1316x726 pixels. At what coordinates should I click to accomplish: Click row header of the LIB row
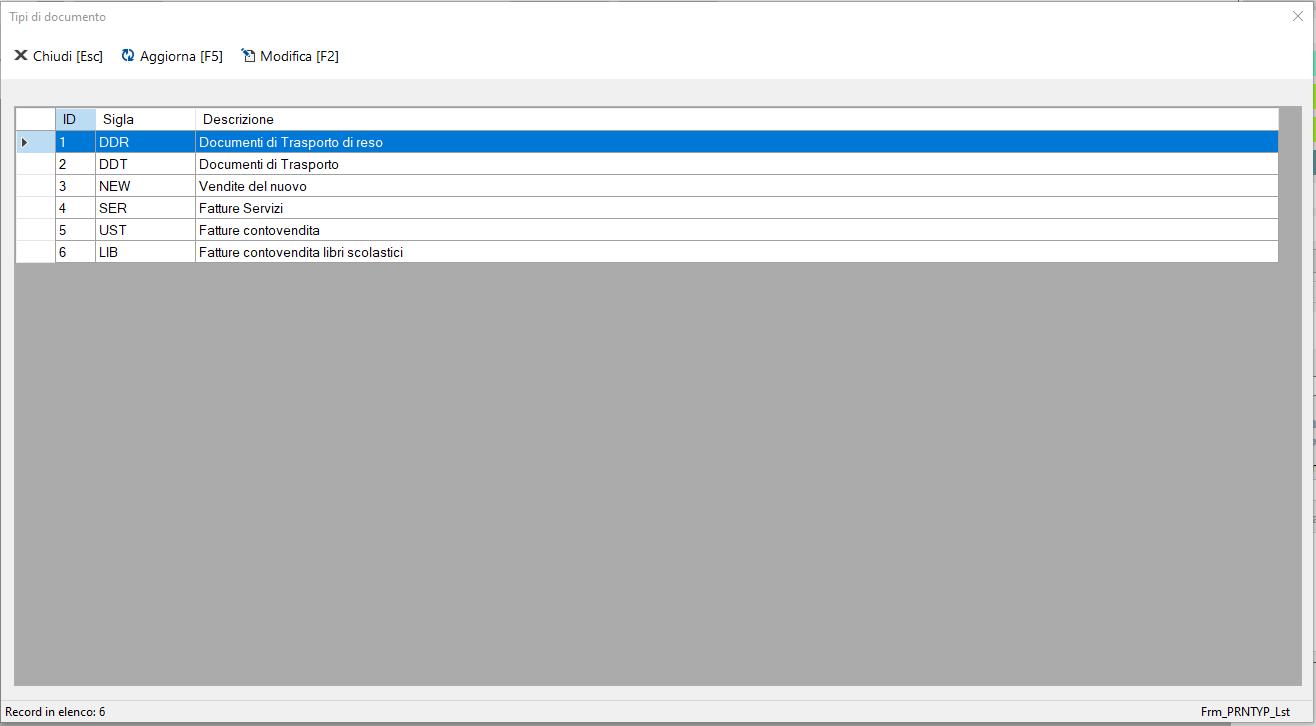35,252
